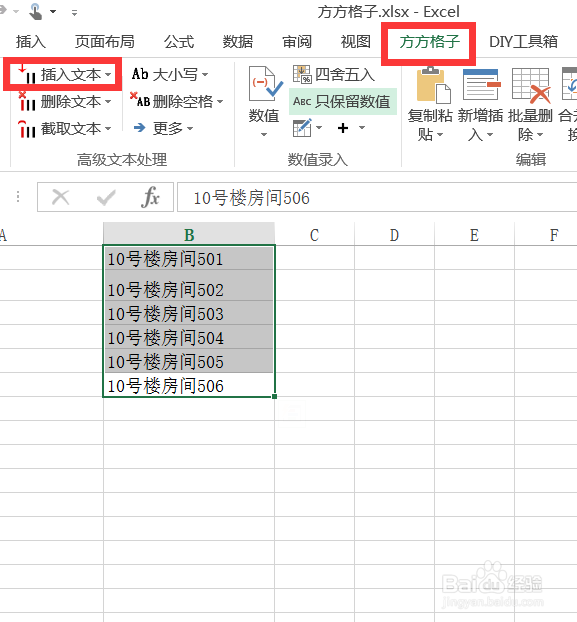Click the Extract Text (截取文本) icon

pyautogui.click(x=27, y=129)
